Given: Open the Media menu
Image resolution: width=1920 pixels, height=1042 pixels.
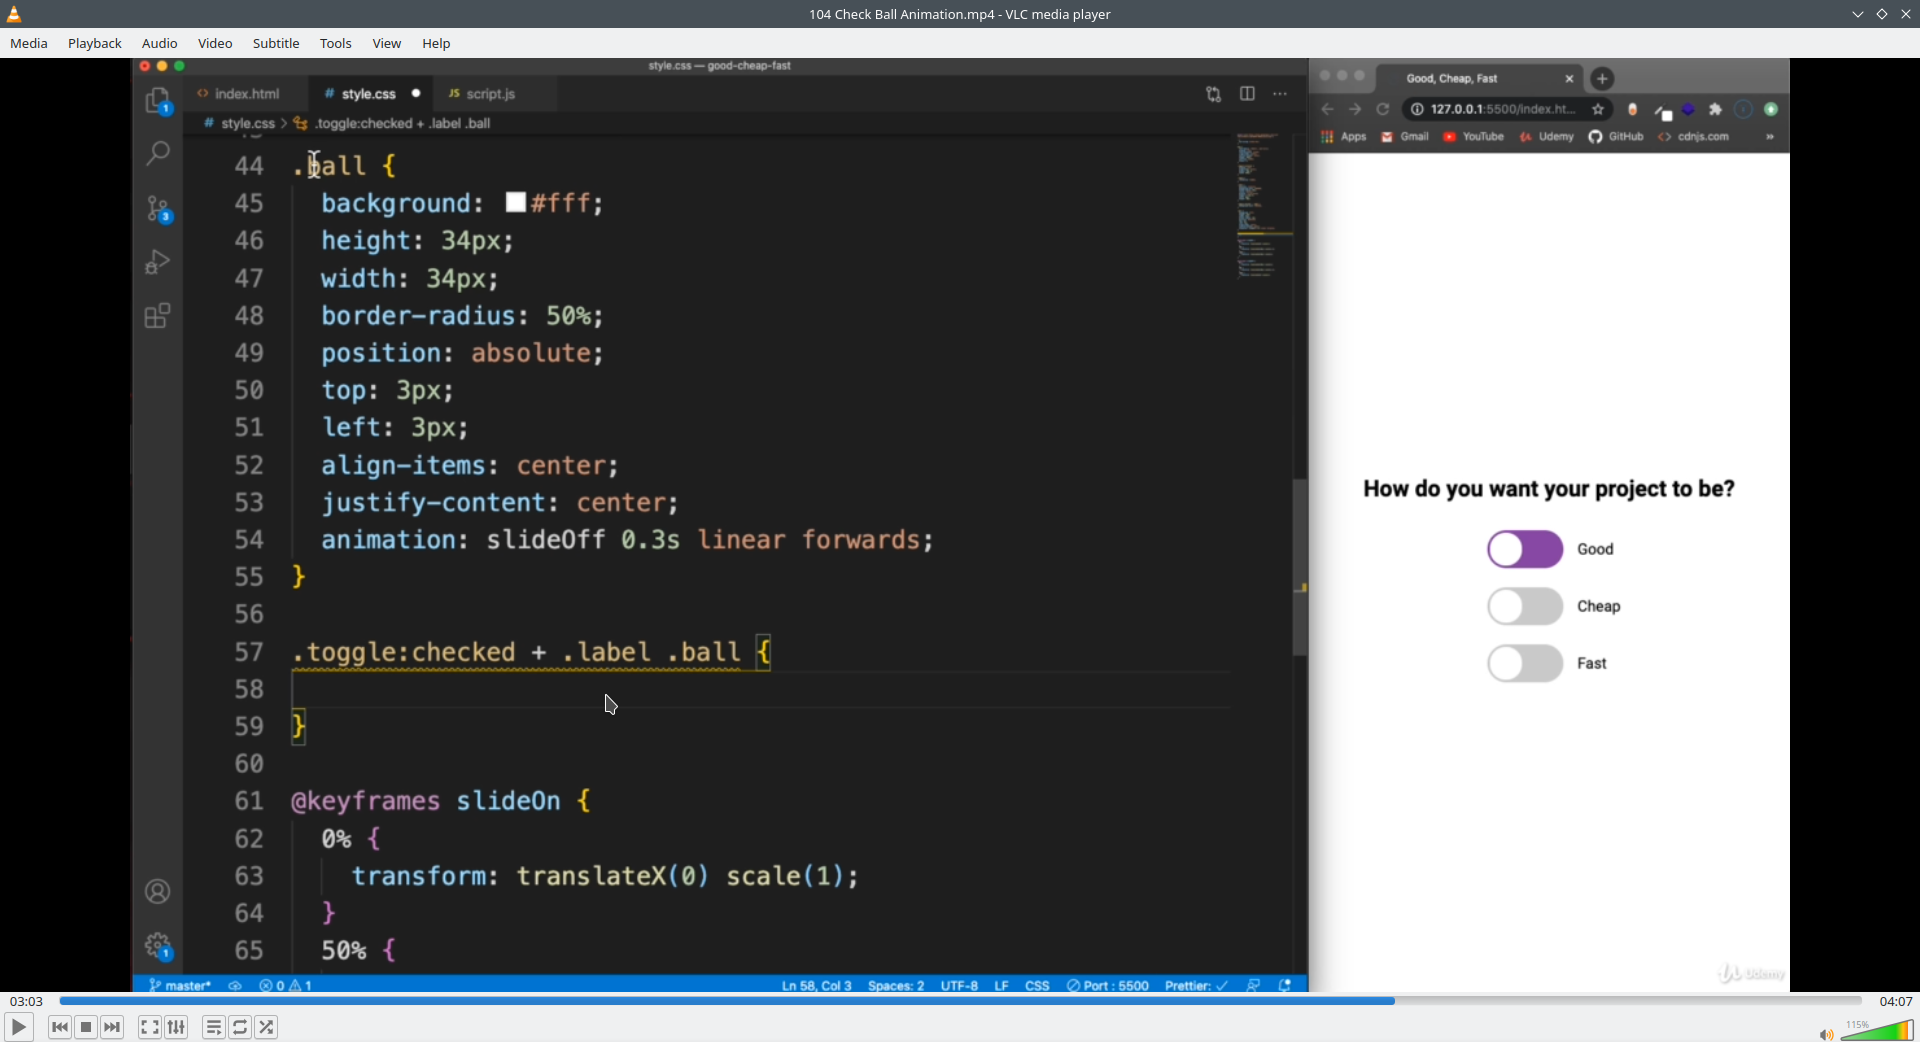Looking at the screenshot, I should tap(29, 43).
